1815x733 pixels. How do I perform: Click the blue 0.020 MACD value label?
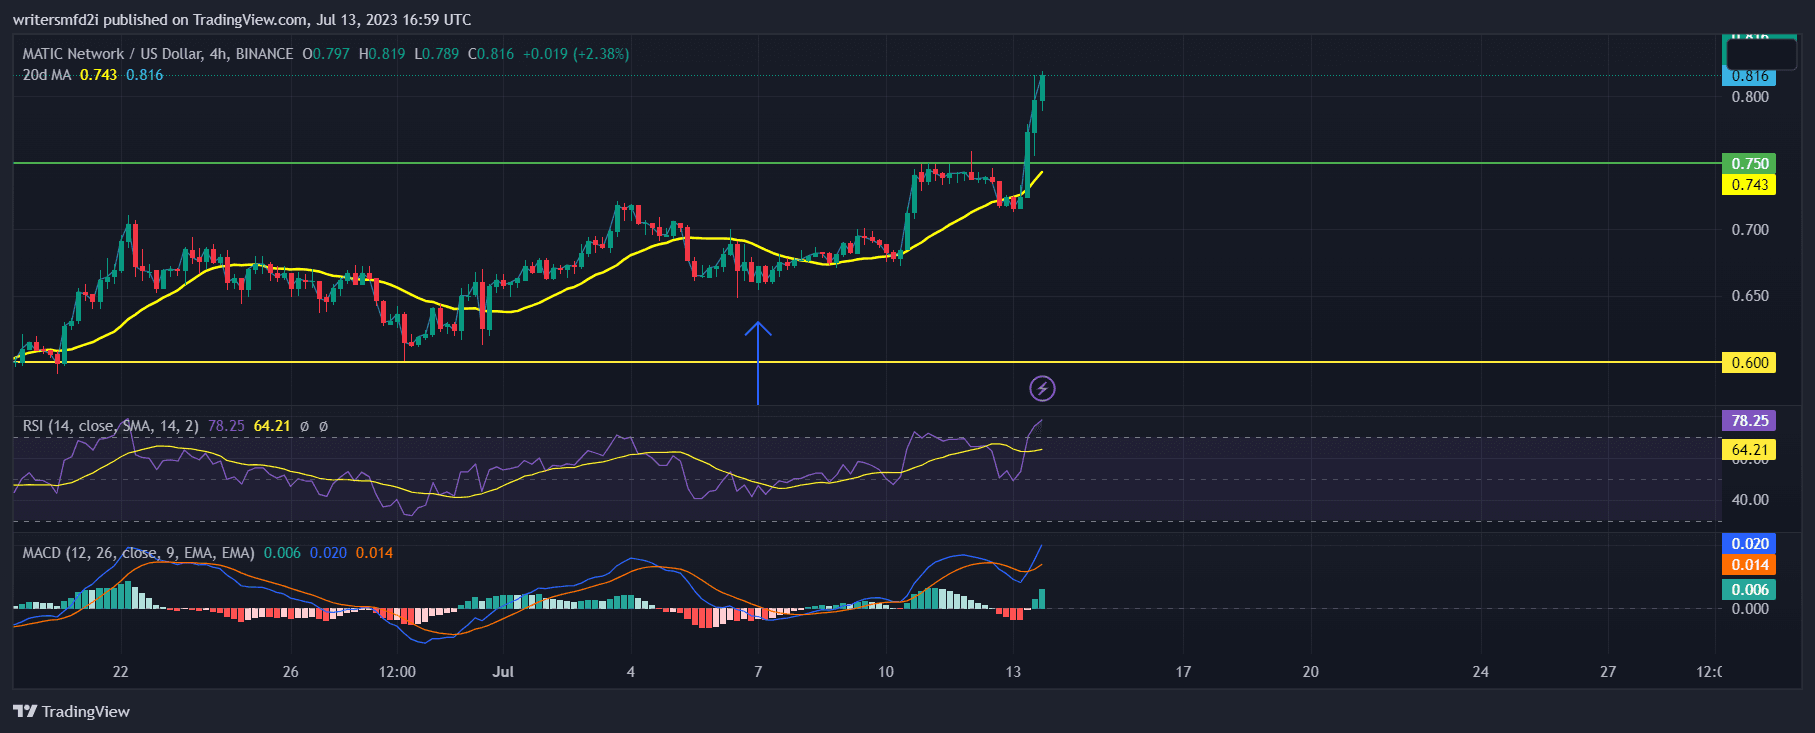[x=1749, y=543]
